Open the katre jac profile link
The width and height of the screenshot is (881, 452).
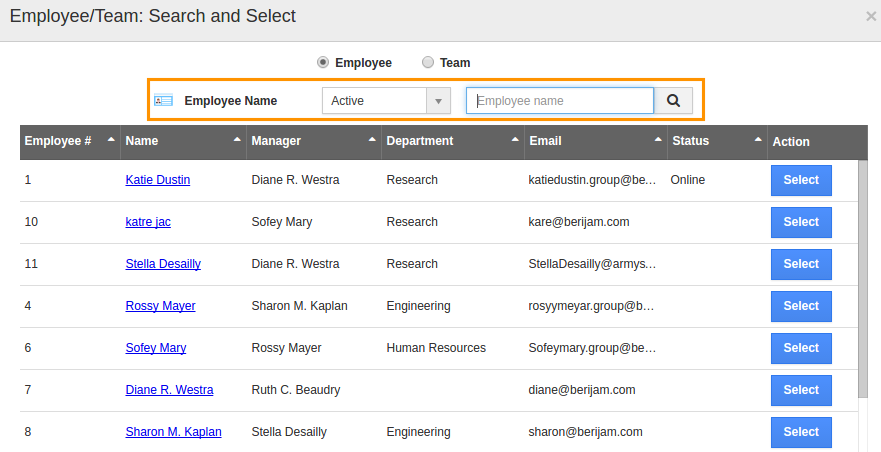click(x=148, y=222)
